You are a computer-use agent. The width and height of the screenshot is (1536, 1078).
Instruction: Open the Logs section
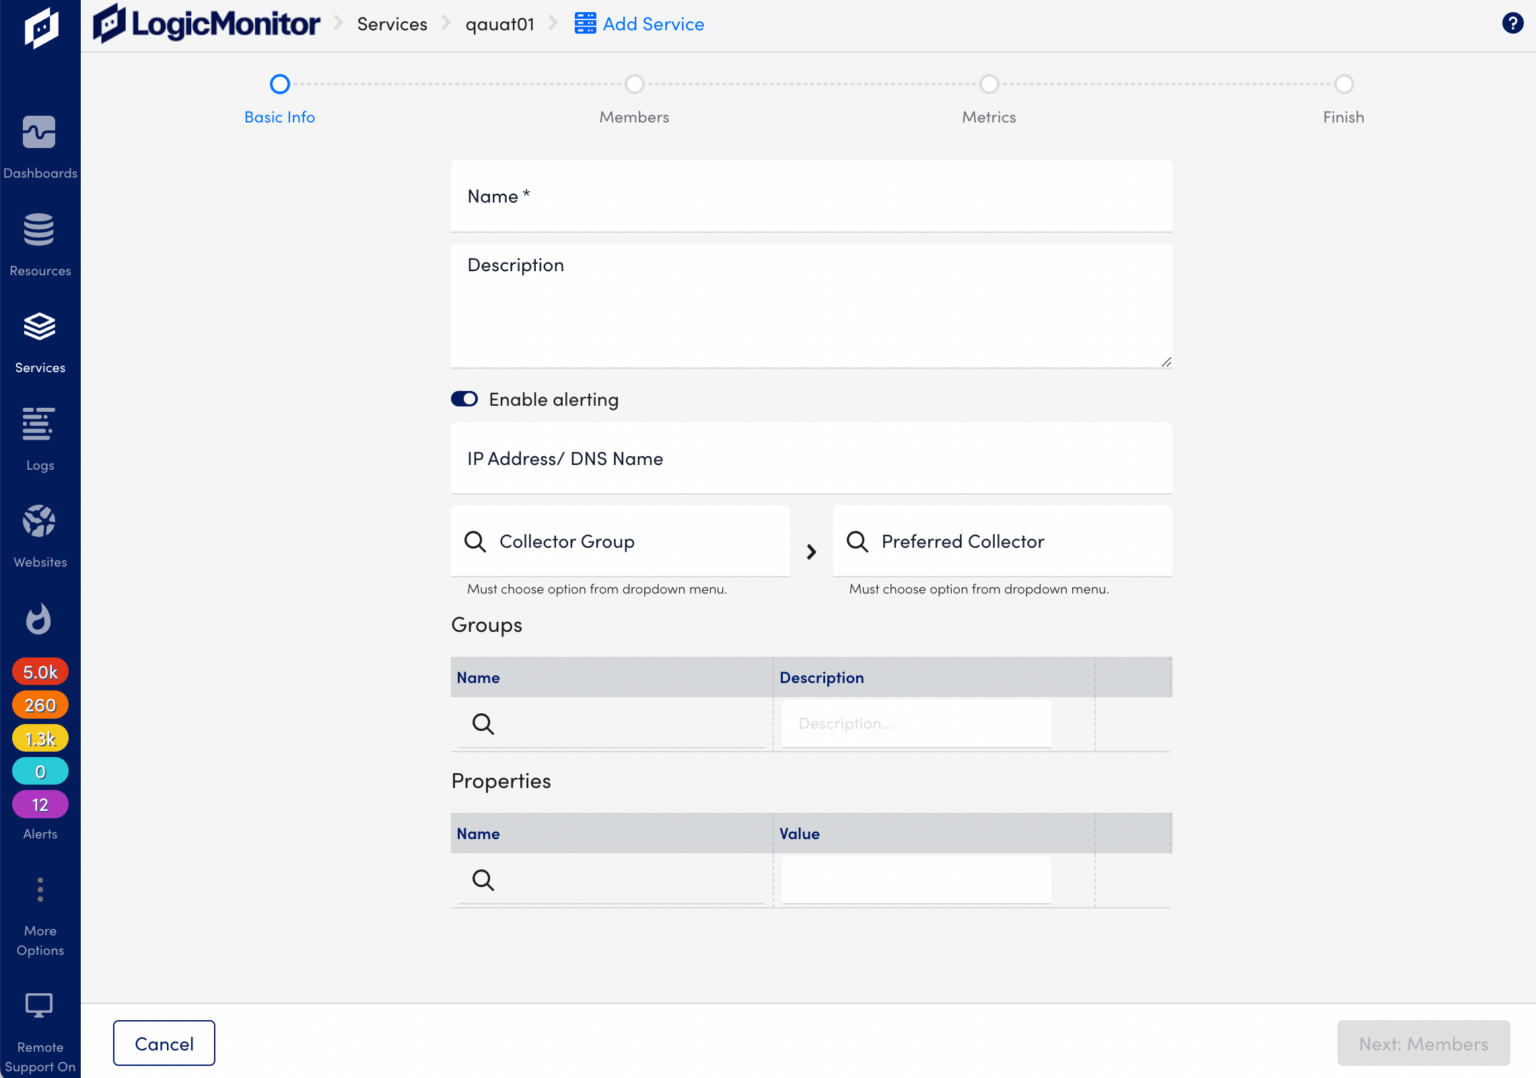tap(40, 432)
